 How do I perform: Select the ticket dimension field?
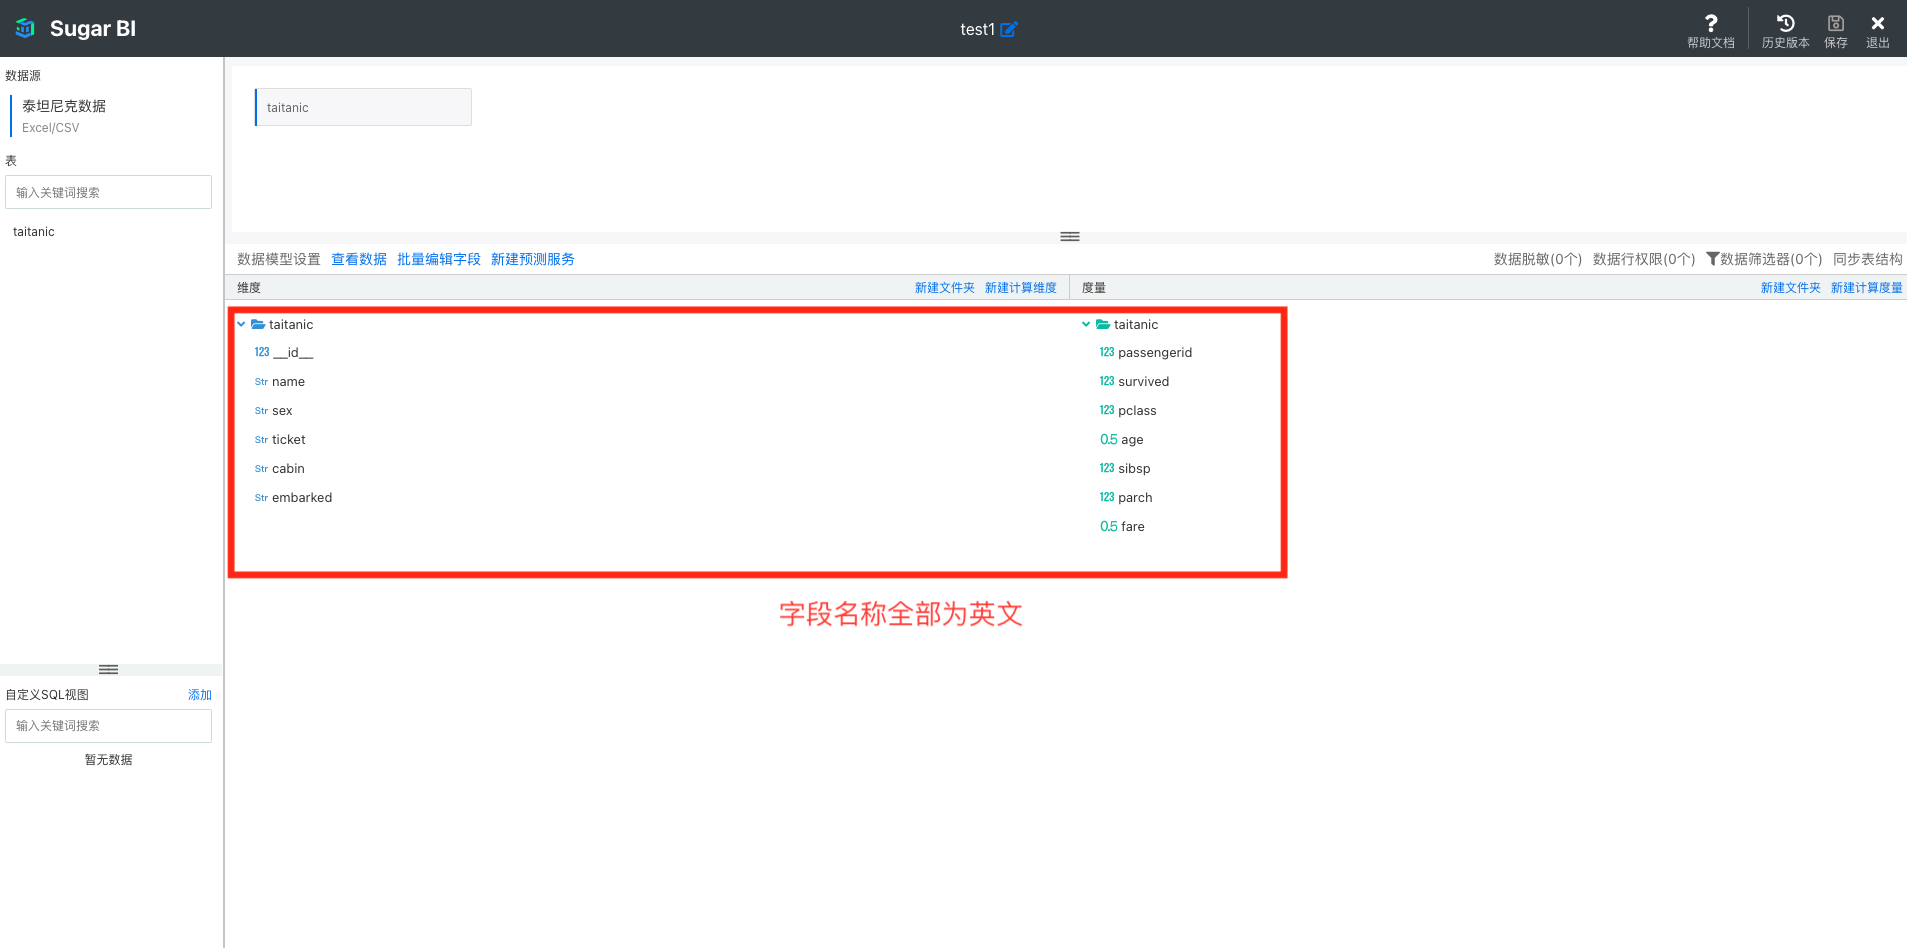(x=289, y=440)
